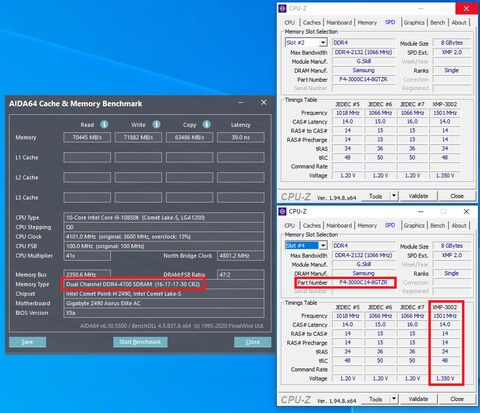
Task: Click DRAM:FSB Ratio value 47:2
Action: coord(241,275)
